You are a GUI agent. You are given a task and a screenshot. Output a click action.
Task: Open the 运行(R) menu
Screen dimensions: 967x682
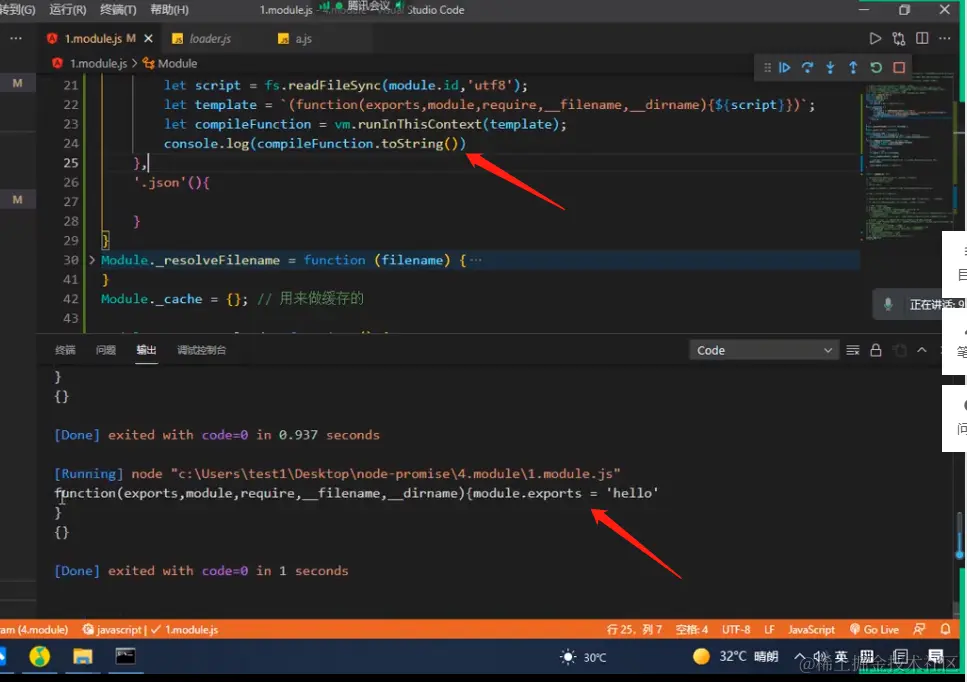tap(68, 10)
